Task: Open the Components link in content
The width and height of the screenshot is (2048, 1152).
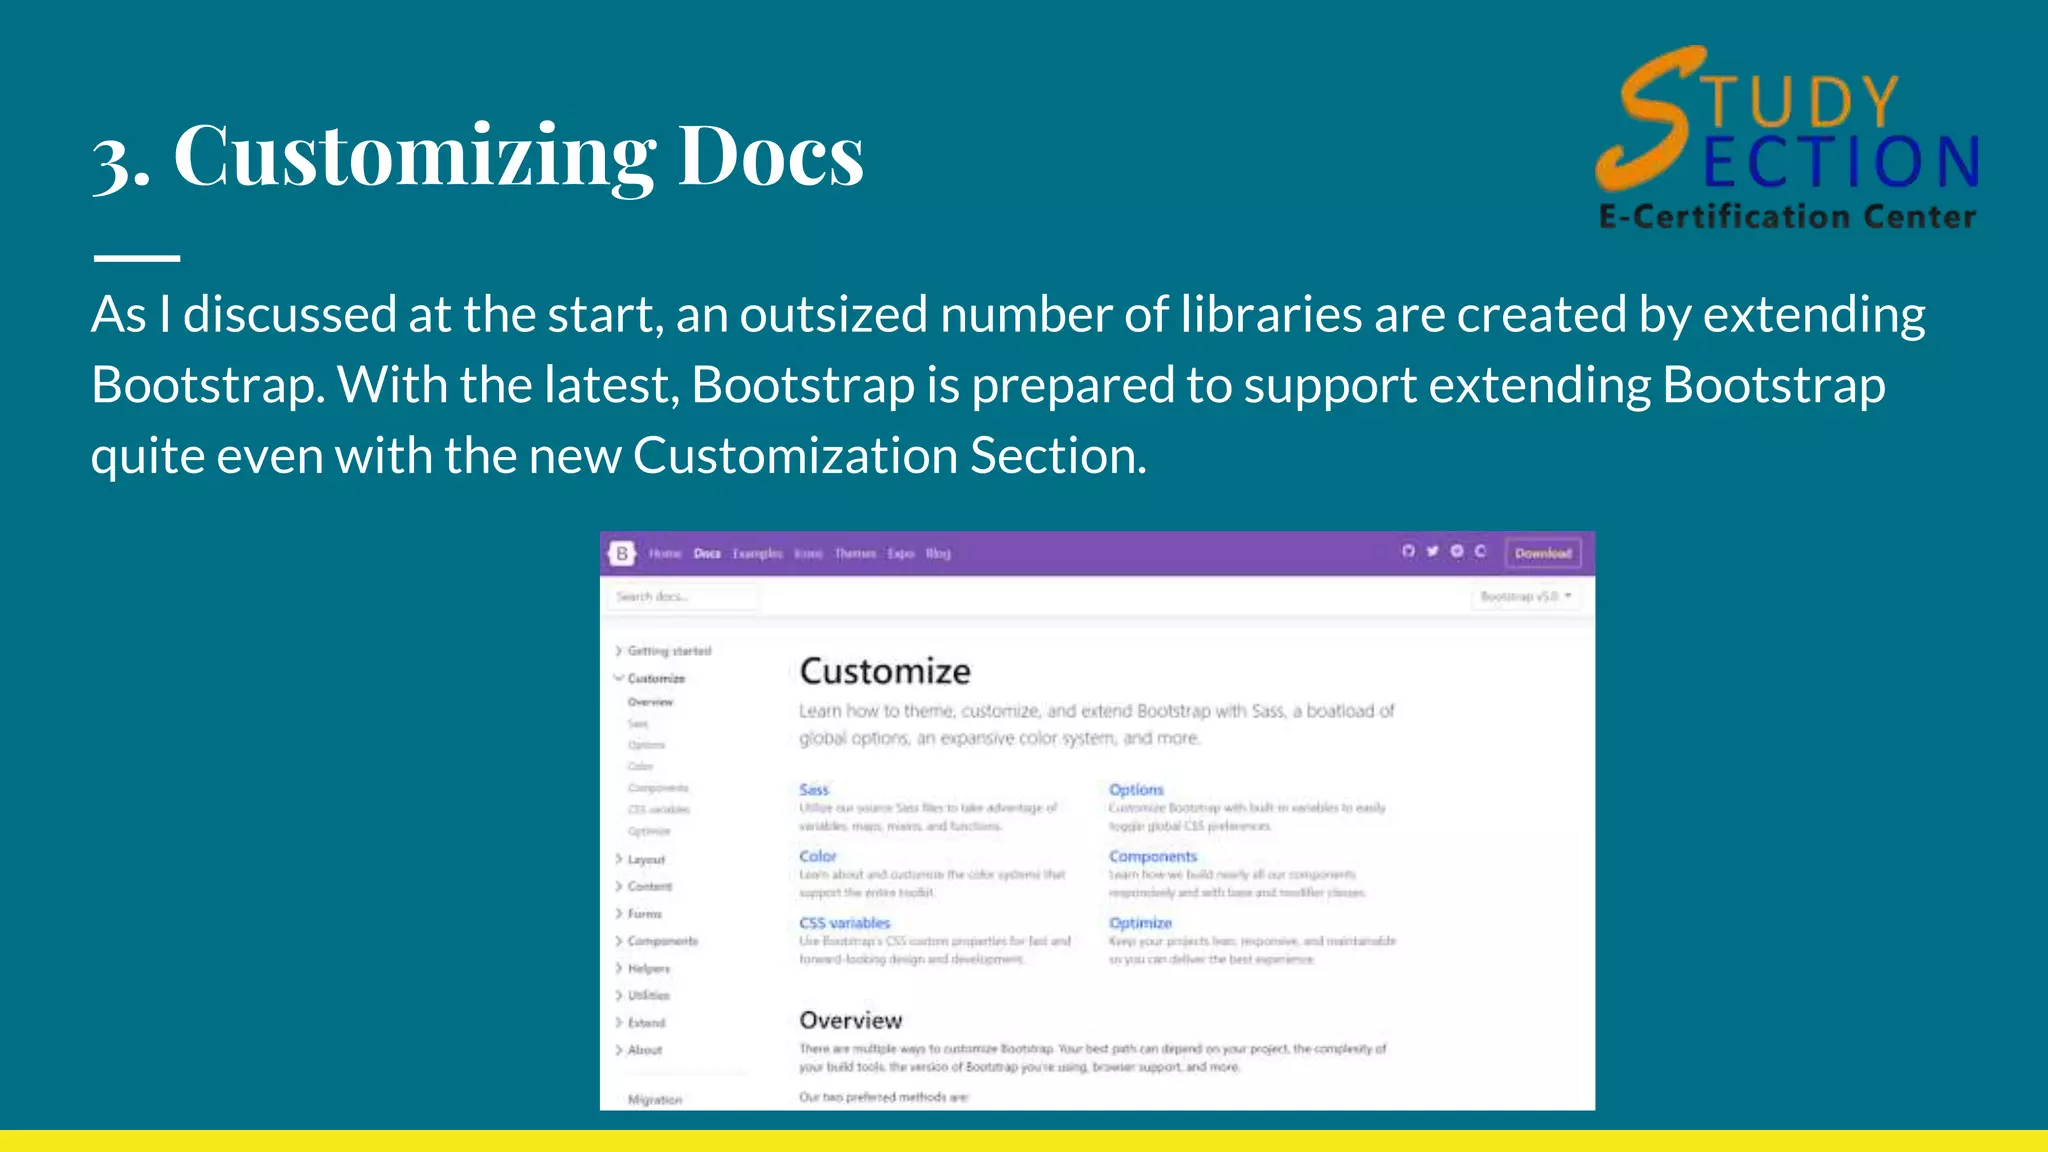Action: click(x=1153, y=856)
